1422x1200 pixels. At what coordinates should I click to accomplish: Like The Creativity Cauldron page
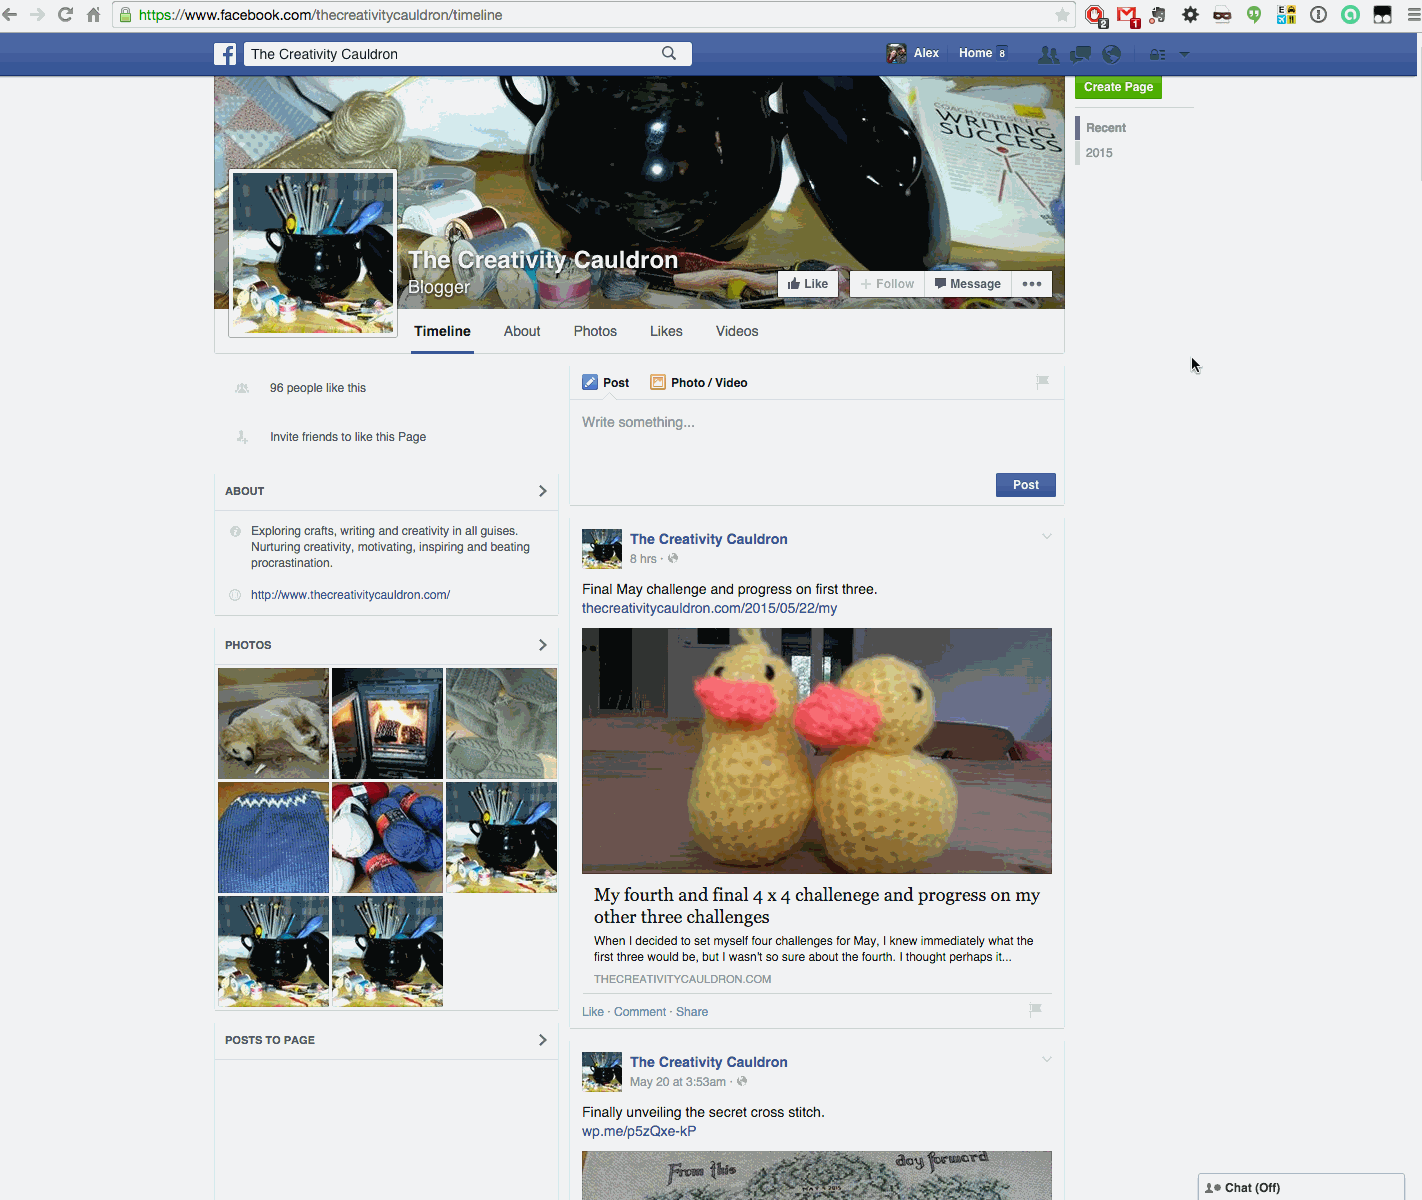tap(808, 283)
